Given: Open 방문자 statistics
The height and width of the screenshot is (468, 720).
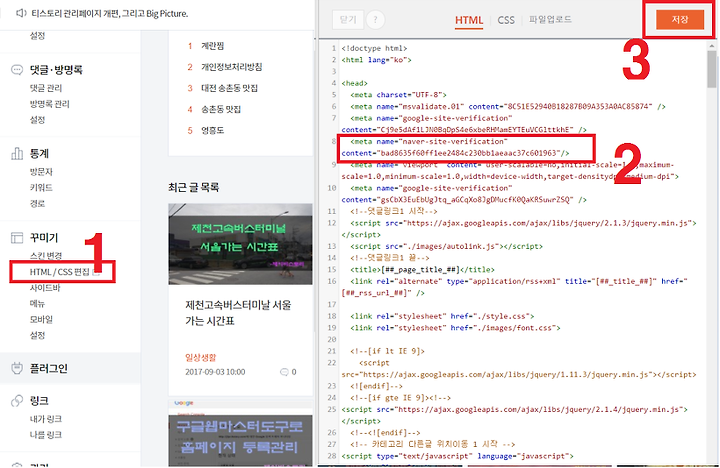Looking at the screenshot, I should [41, 172].
